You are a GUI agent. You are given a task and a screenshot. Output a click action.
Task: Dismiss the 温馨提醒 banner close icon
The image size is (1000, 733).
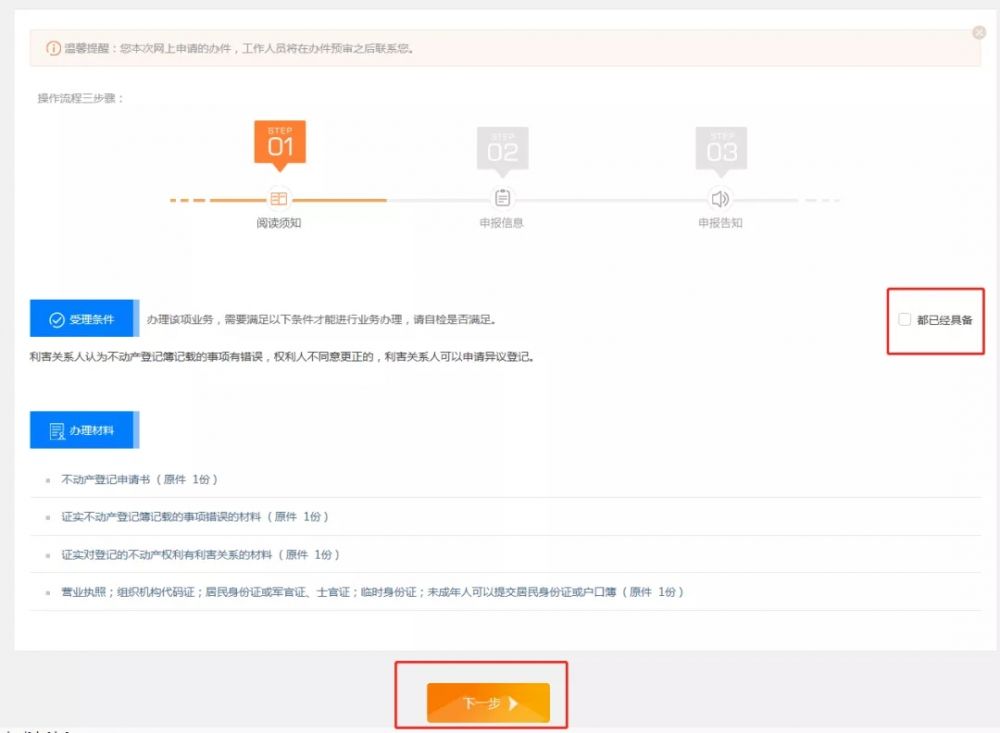click(x=978, y=32)
